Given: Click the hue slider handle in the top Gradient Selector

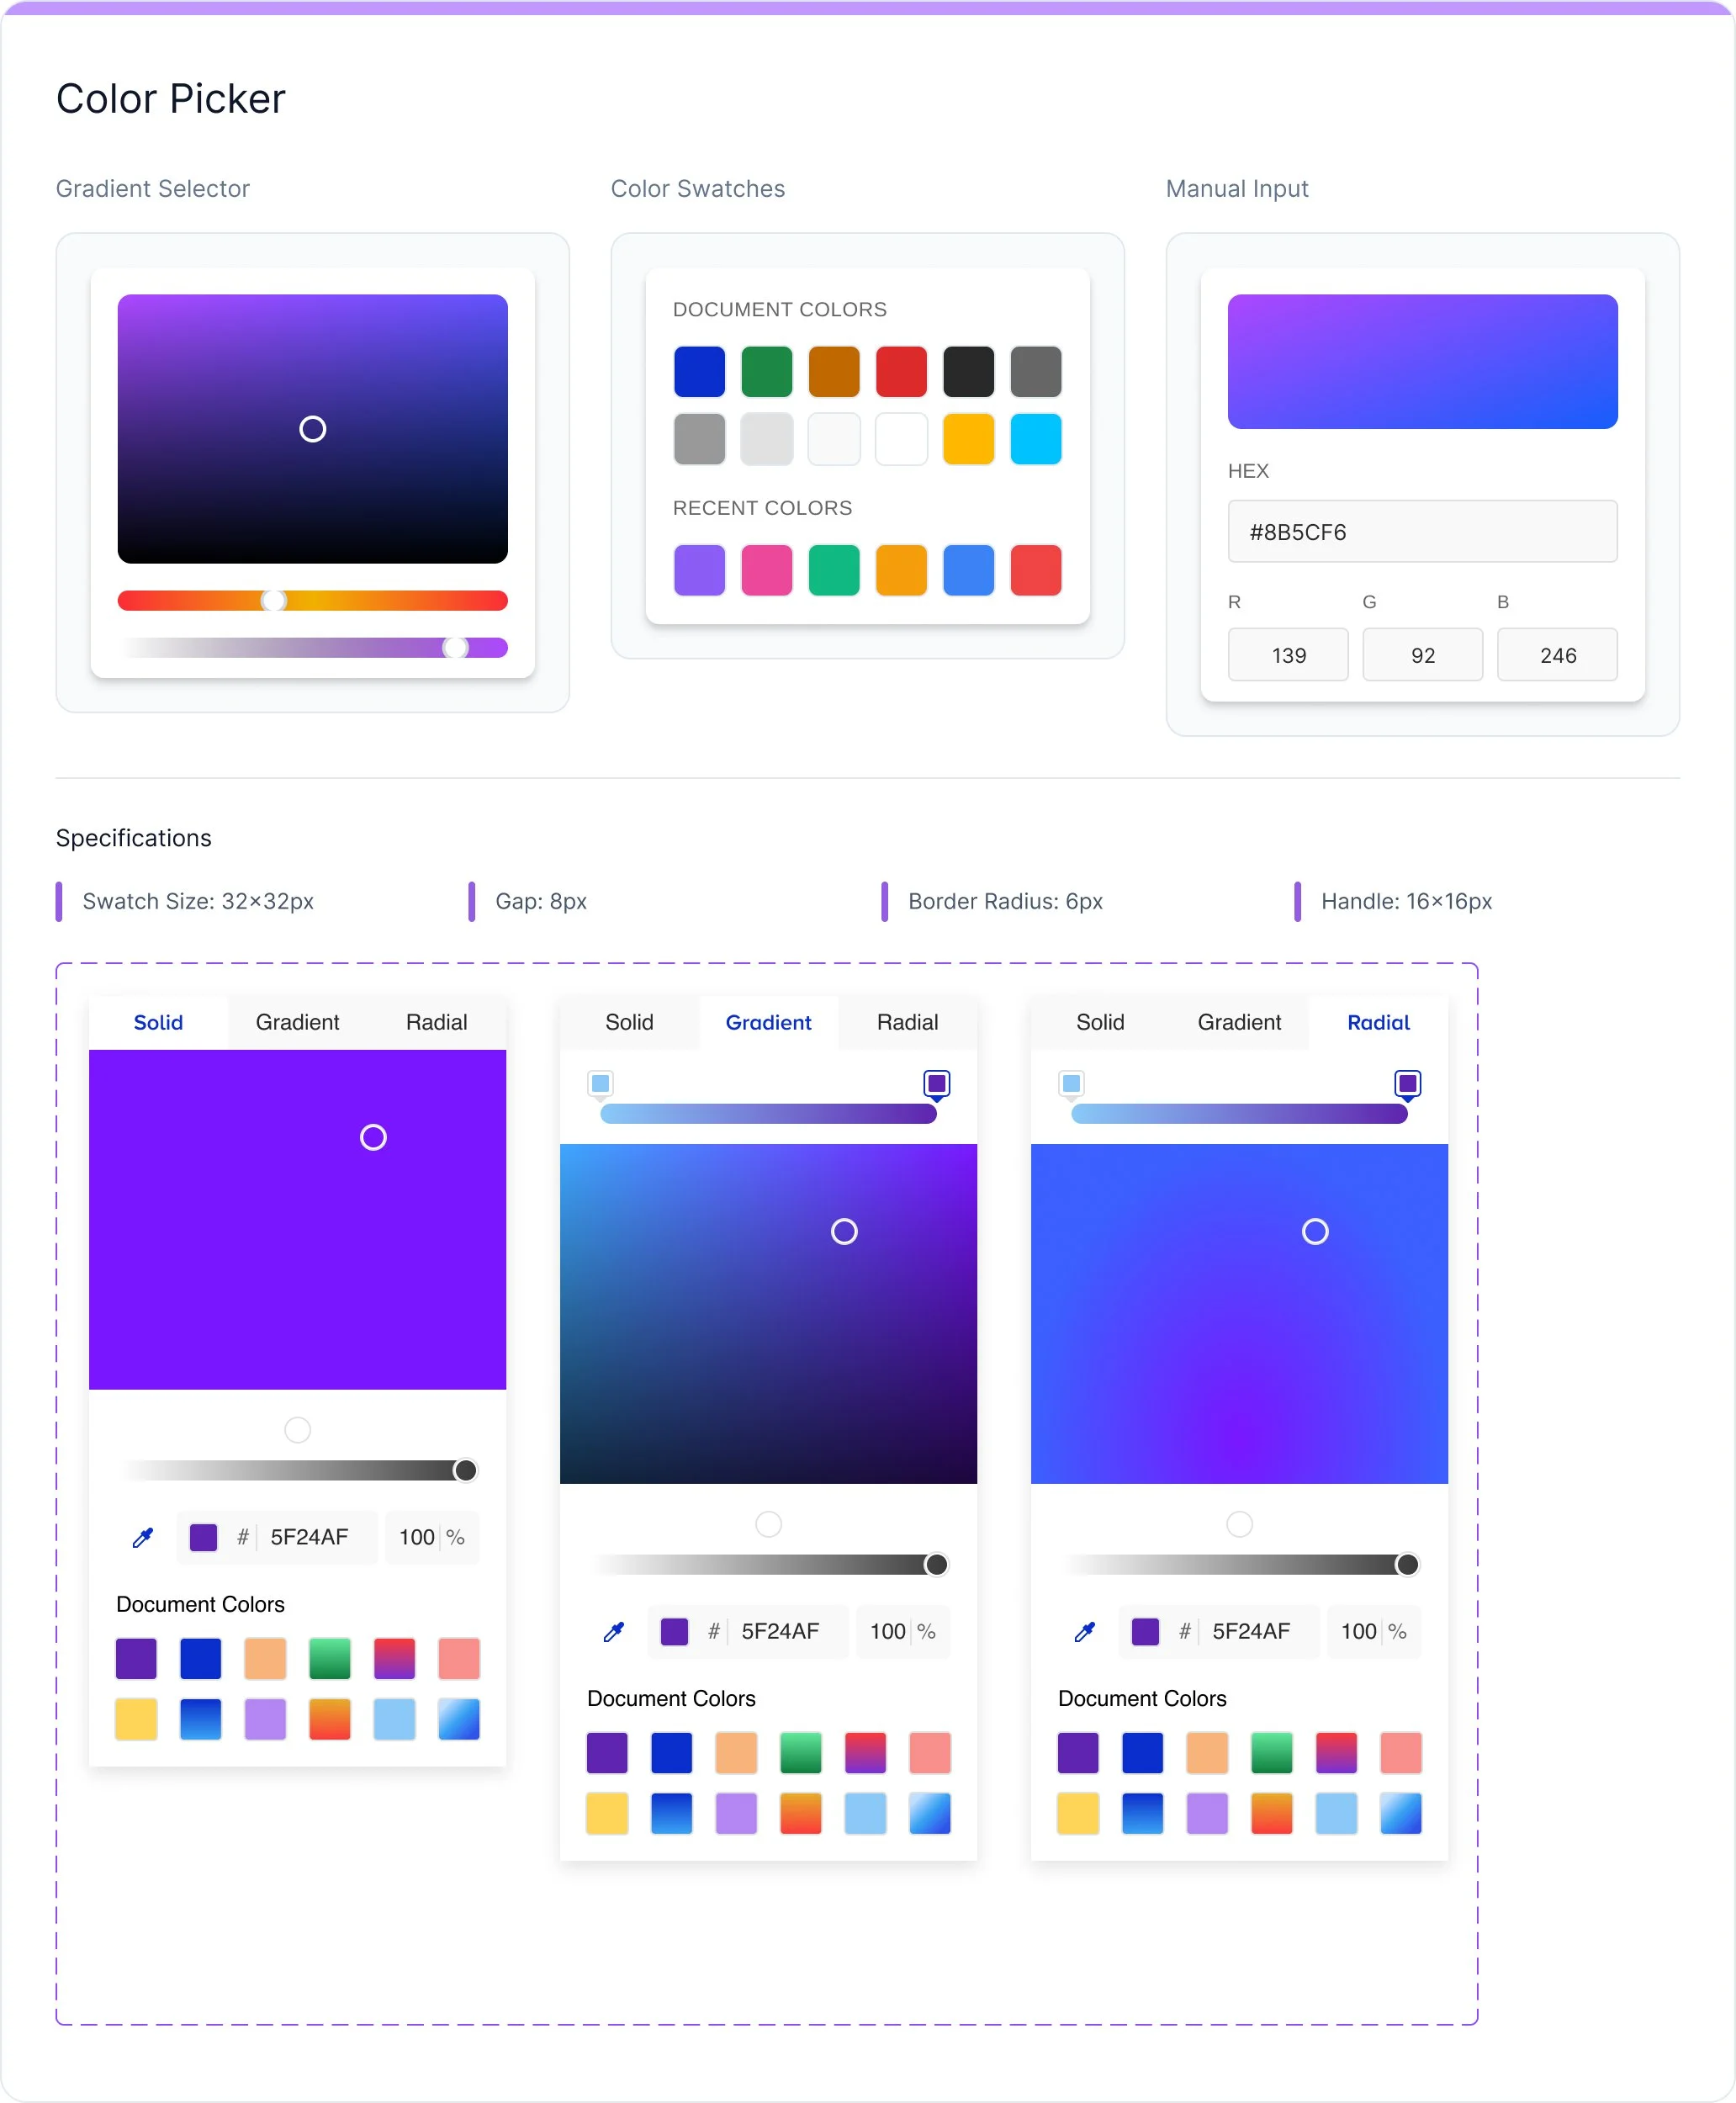Looking at the screenshot, I should [273, 600].
